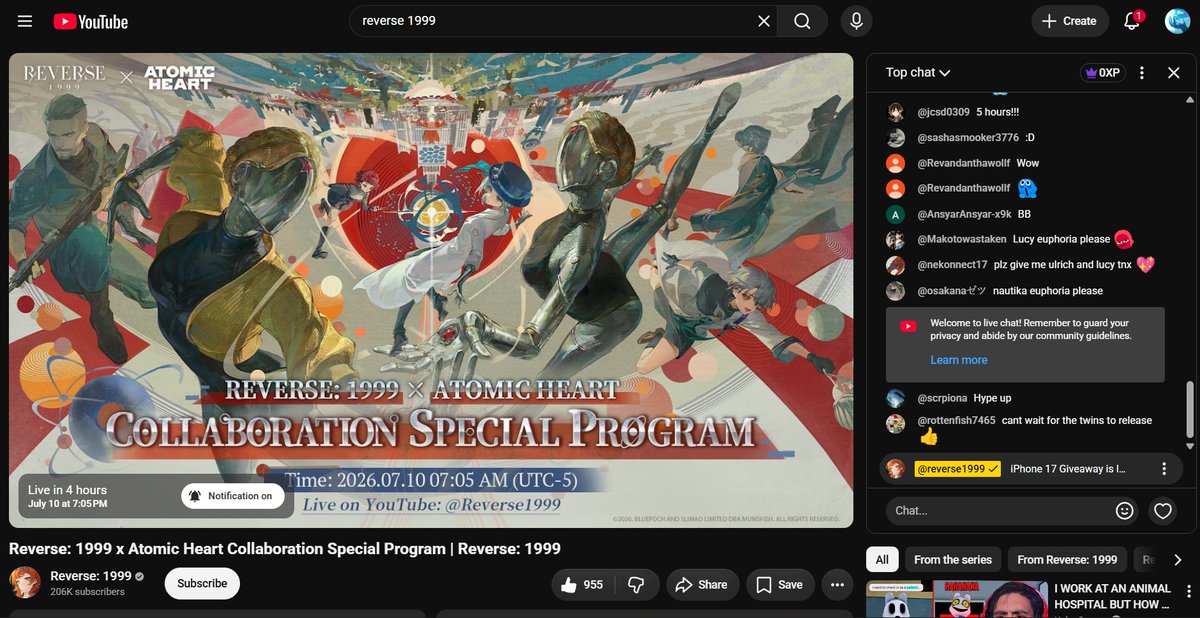Subscribe to Reverse: 1999 channel
Image resolution: width=1200 pixels, height=618 pixels.
pyautogui.click(x=202, y=583)
